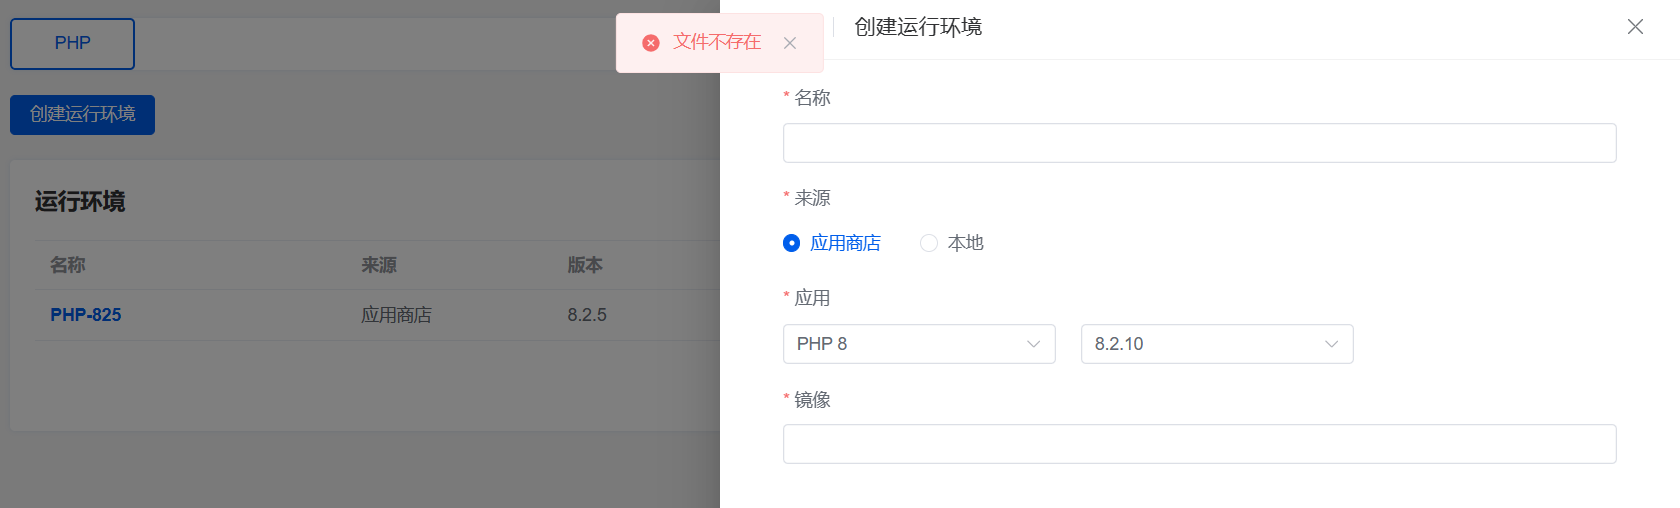Switch to the PHP tab
The image size is (1680, 508).
click(x=72, y=44)
